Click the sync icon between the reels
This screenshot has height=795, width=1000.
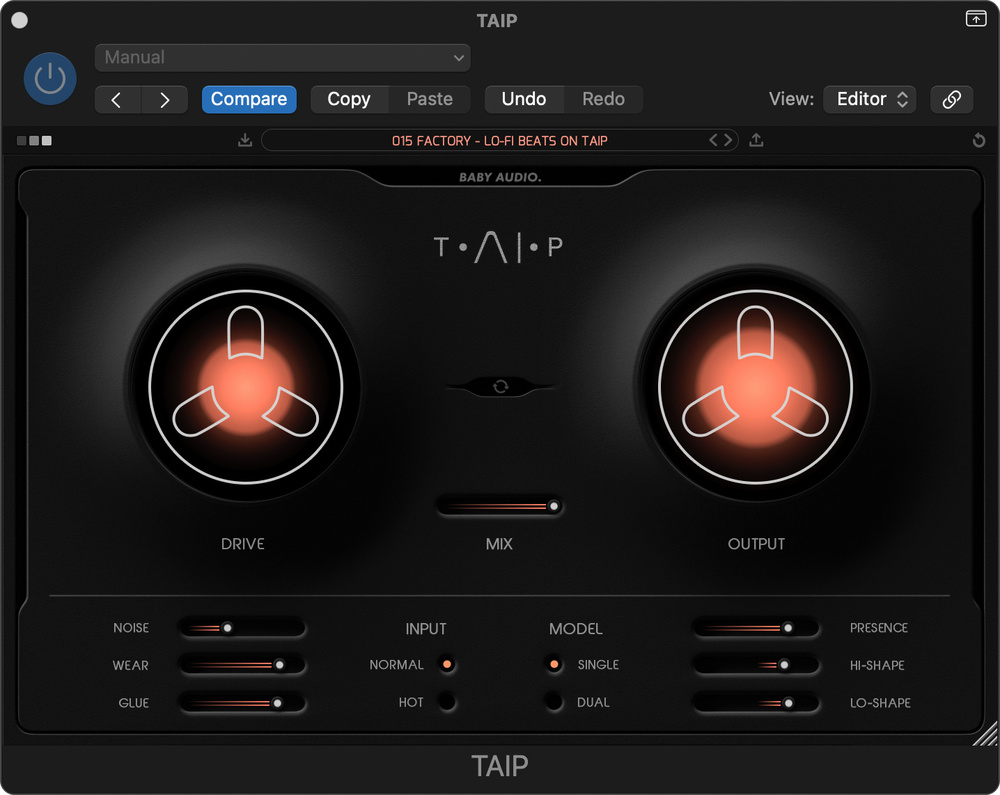(500, 386)
